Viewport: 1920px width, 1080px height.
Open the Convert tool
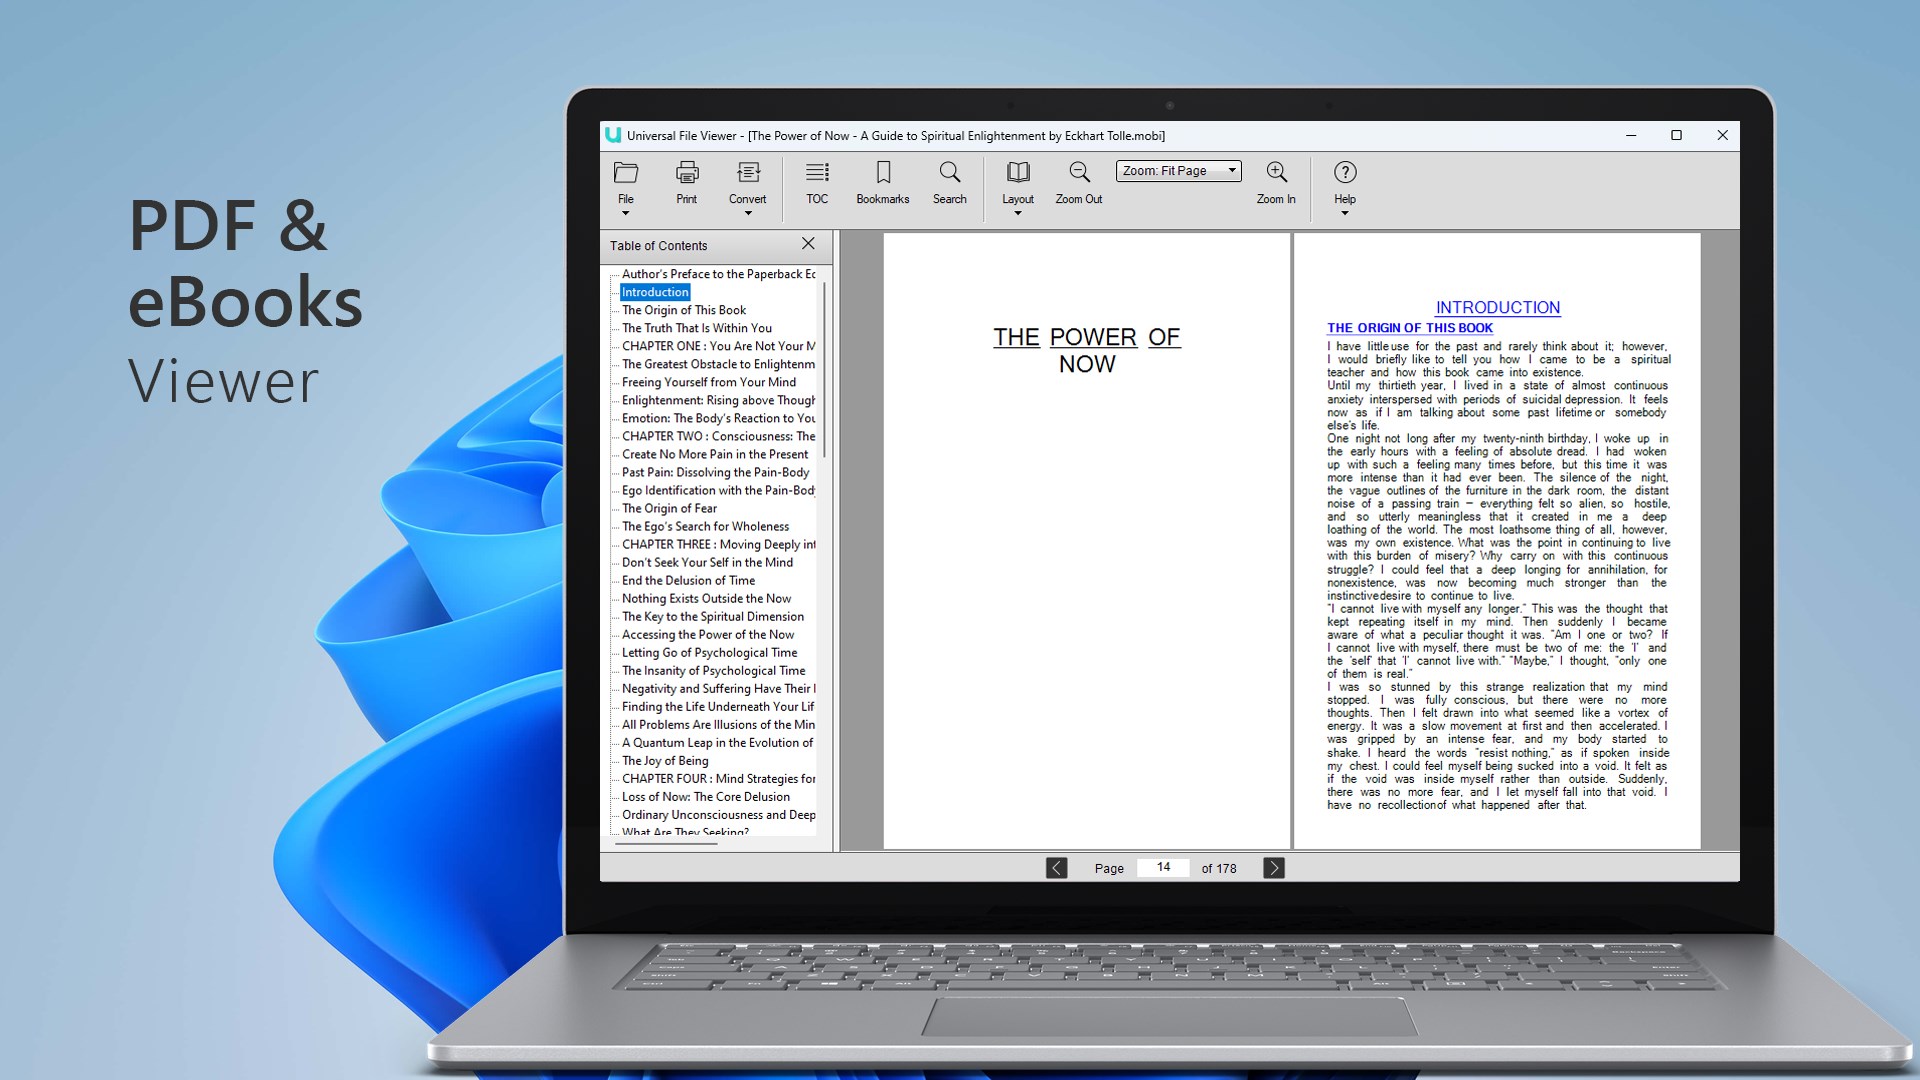click(747, 173)
